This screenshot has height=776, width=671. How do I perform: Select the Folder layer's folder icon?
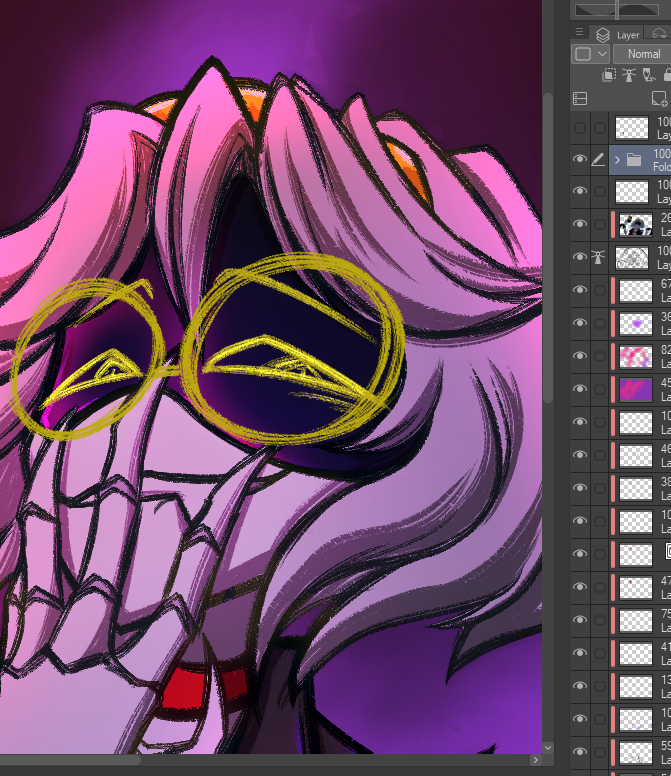coord(634,159)
